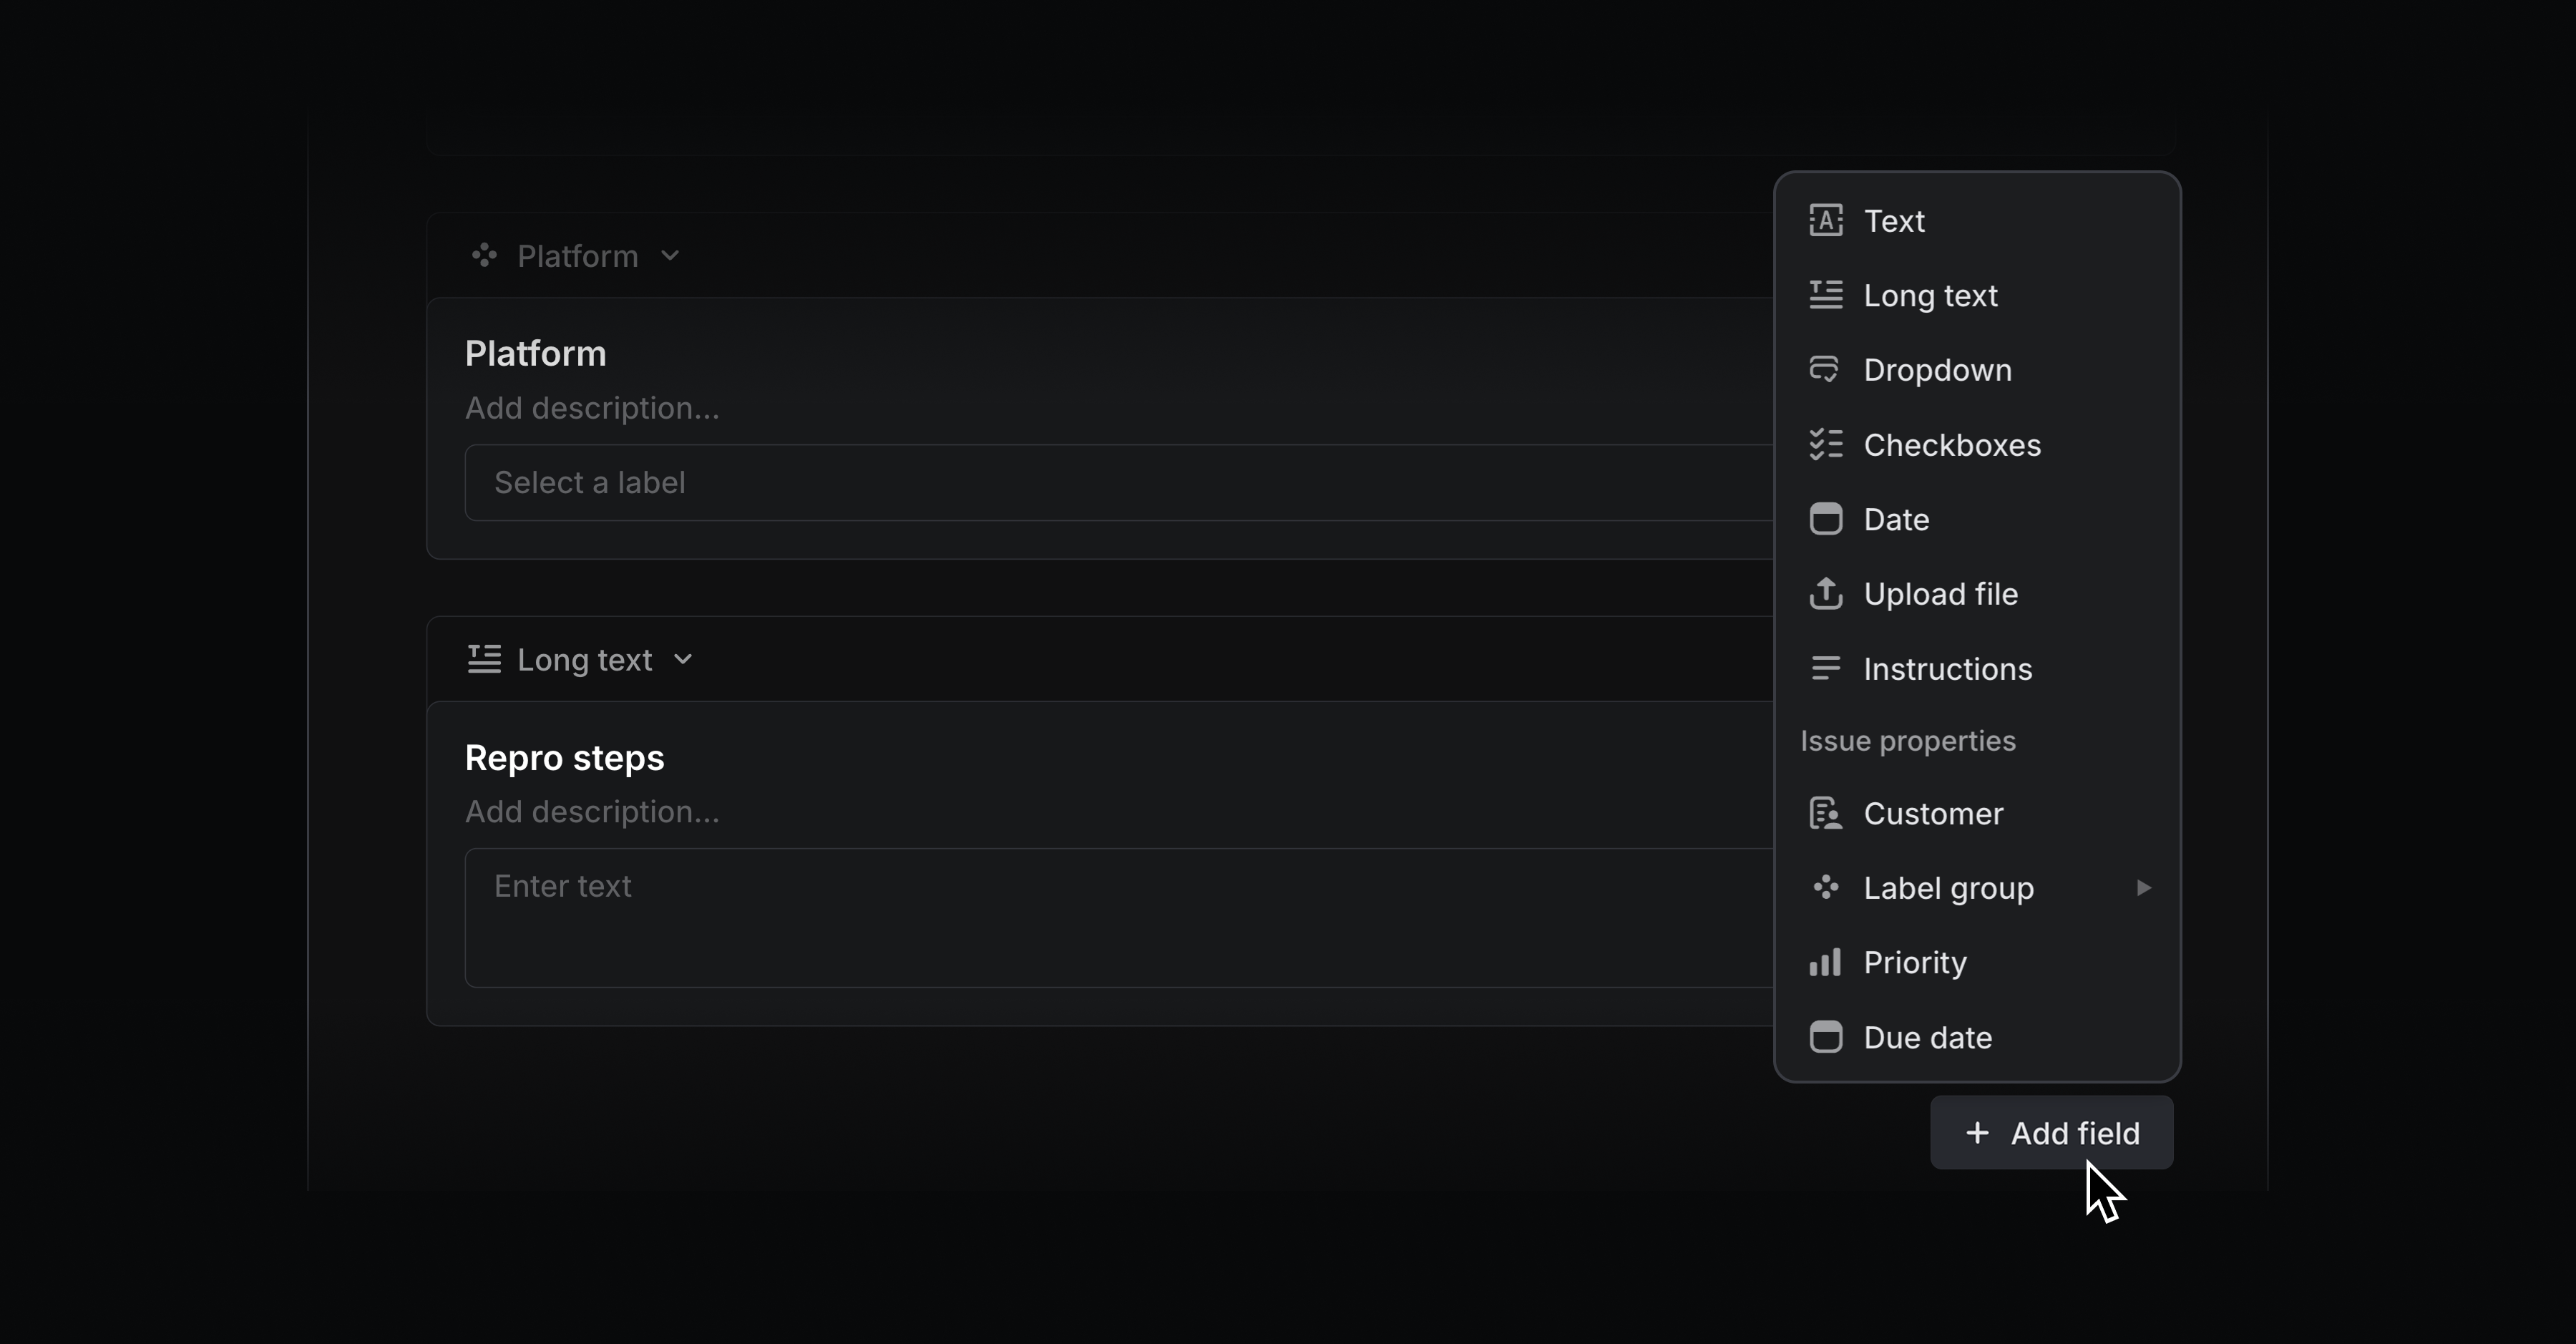Expand the Platform field type selector
This screenshot has width=2576, height=1344.
[670, 255]
